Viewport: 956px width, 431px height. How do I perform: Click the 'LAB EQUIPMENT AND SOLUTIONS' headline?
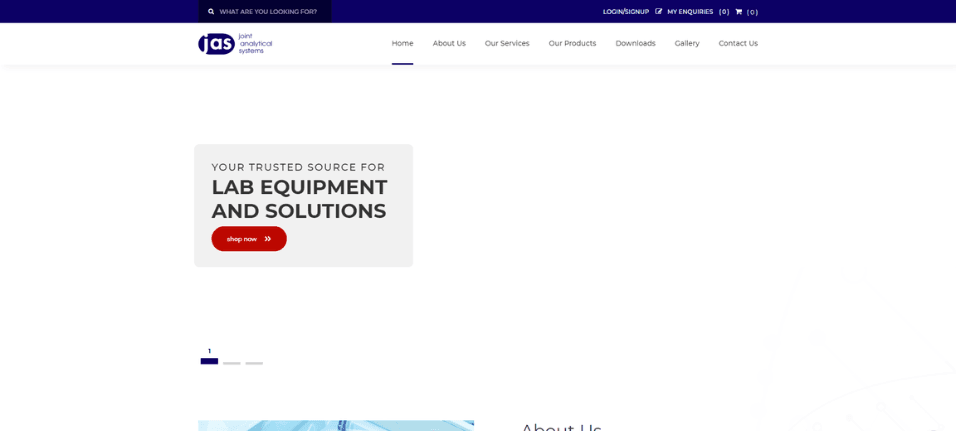pyautogui.click(x=299, y=199)
